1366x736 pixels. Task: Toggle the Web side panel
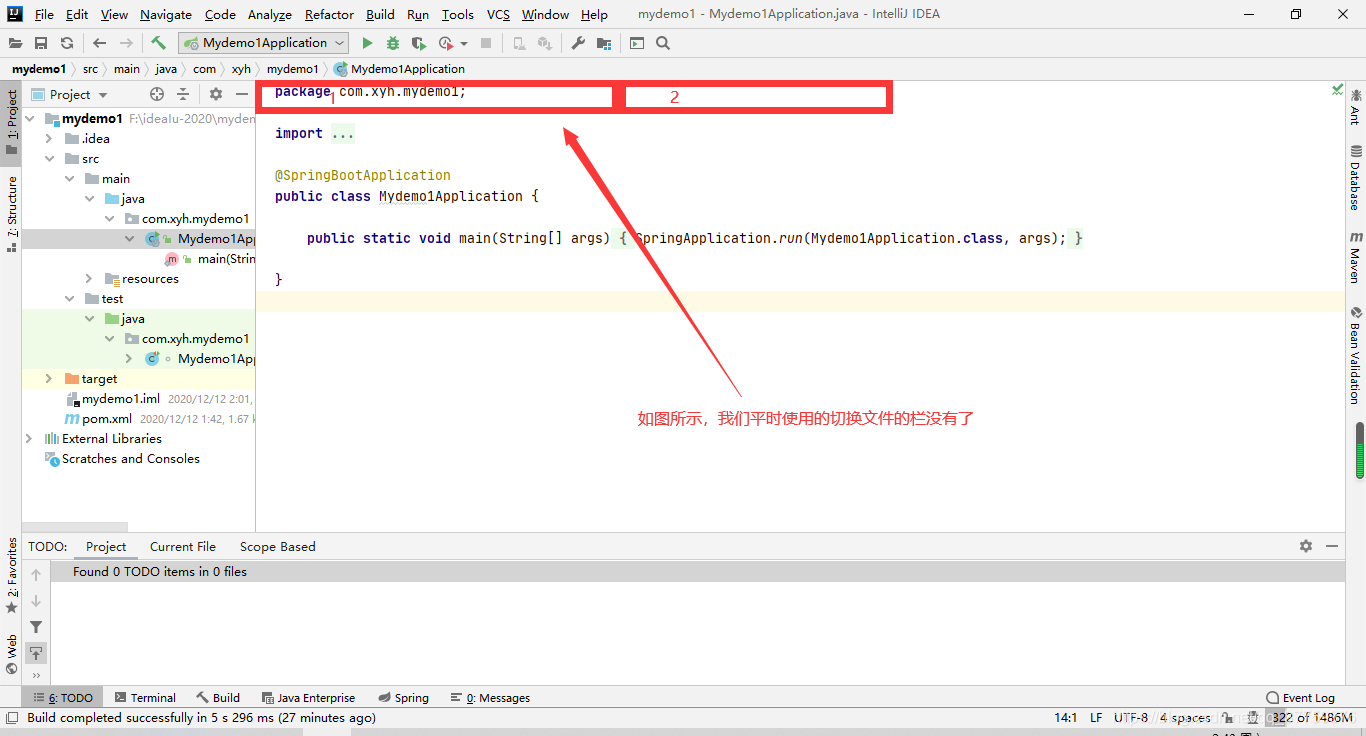coord(11,654)
